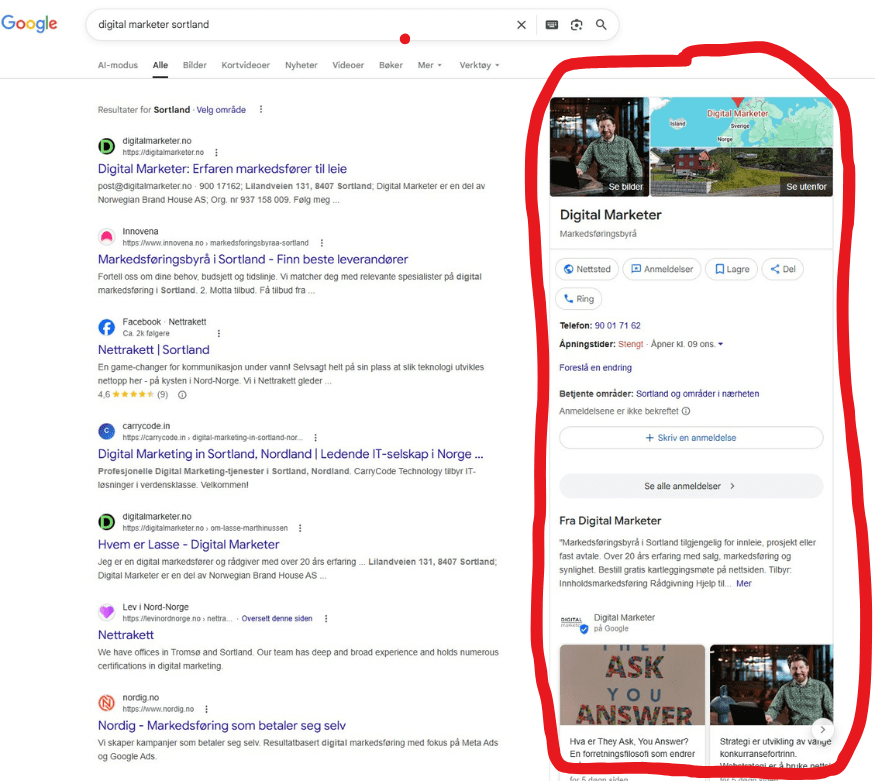Switch to the Bilder tab
Image resolution: width=875 pixels, height=781 pixels.
point(194,64)
